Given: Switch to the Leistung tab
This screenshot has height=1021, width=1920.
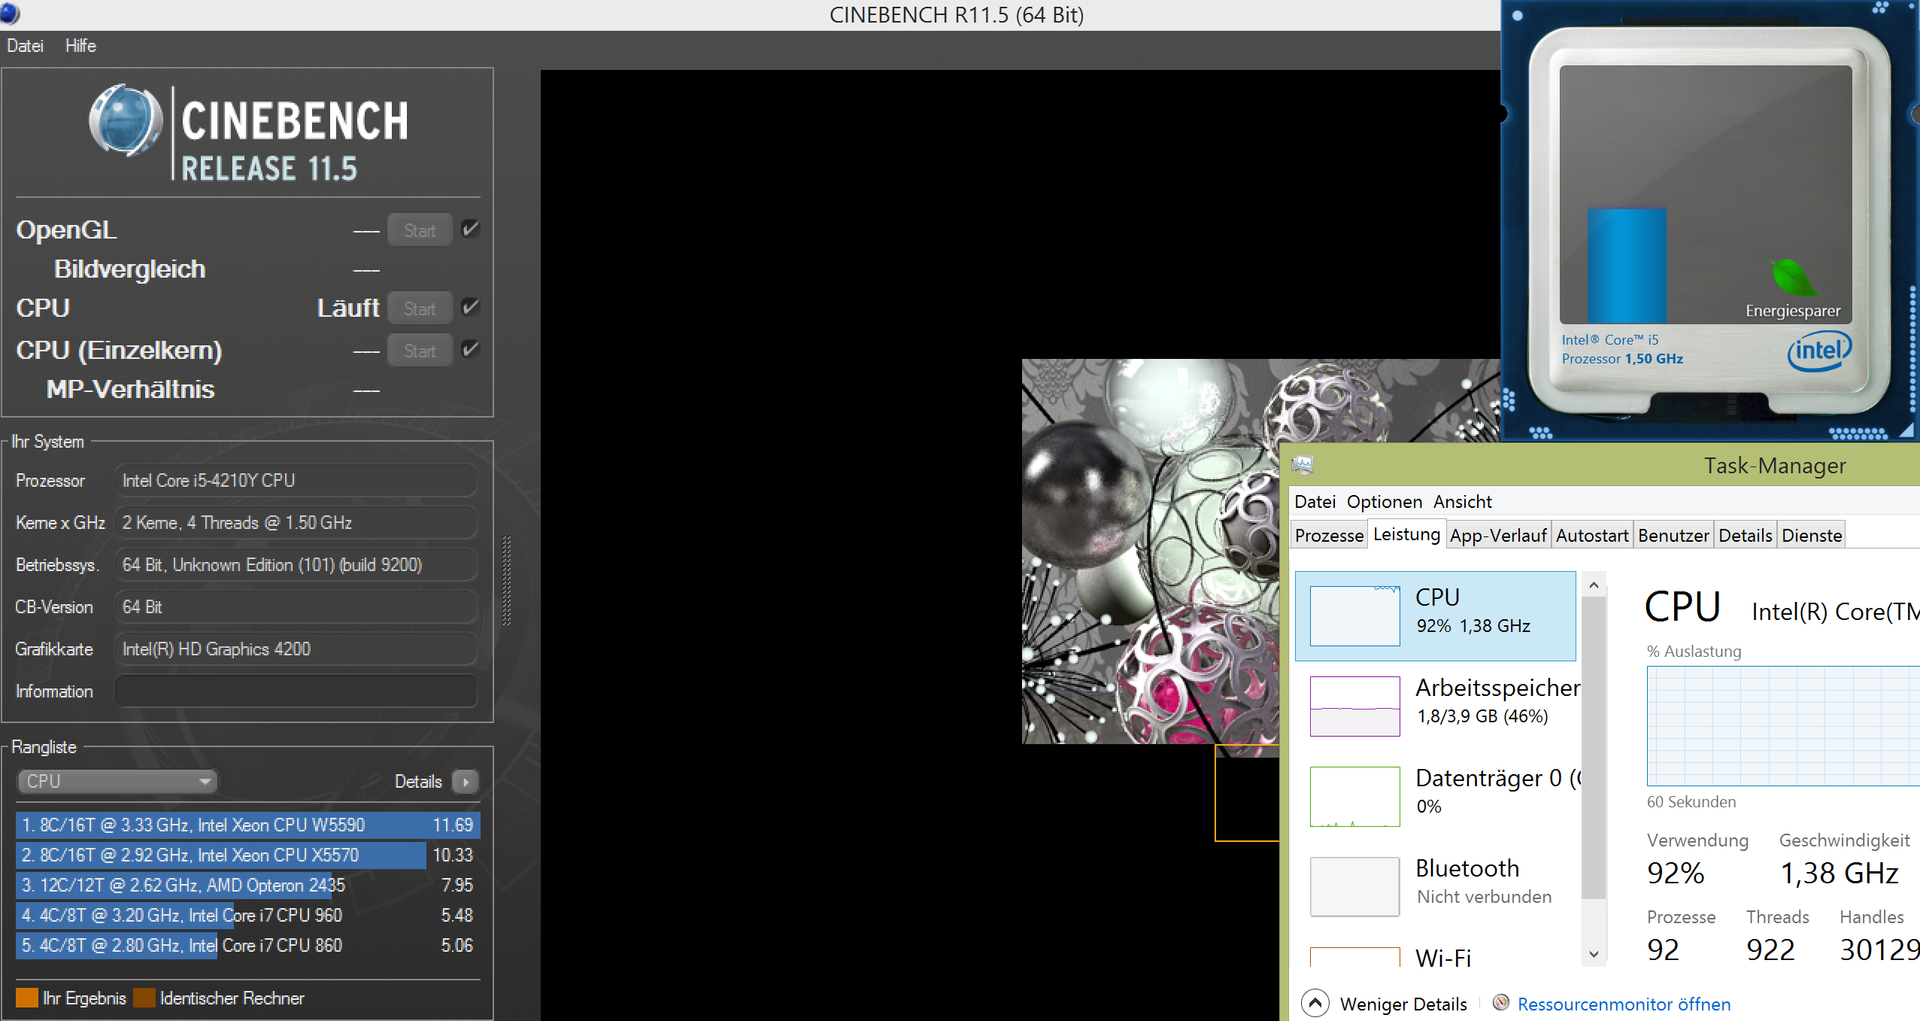Looking at the screenshot, I should (x=1406, y=534).
